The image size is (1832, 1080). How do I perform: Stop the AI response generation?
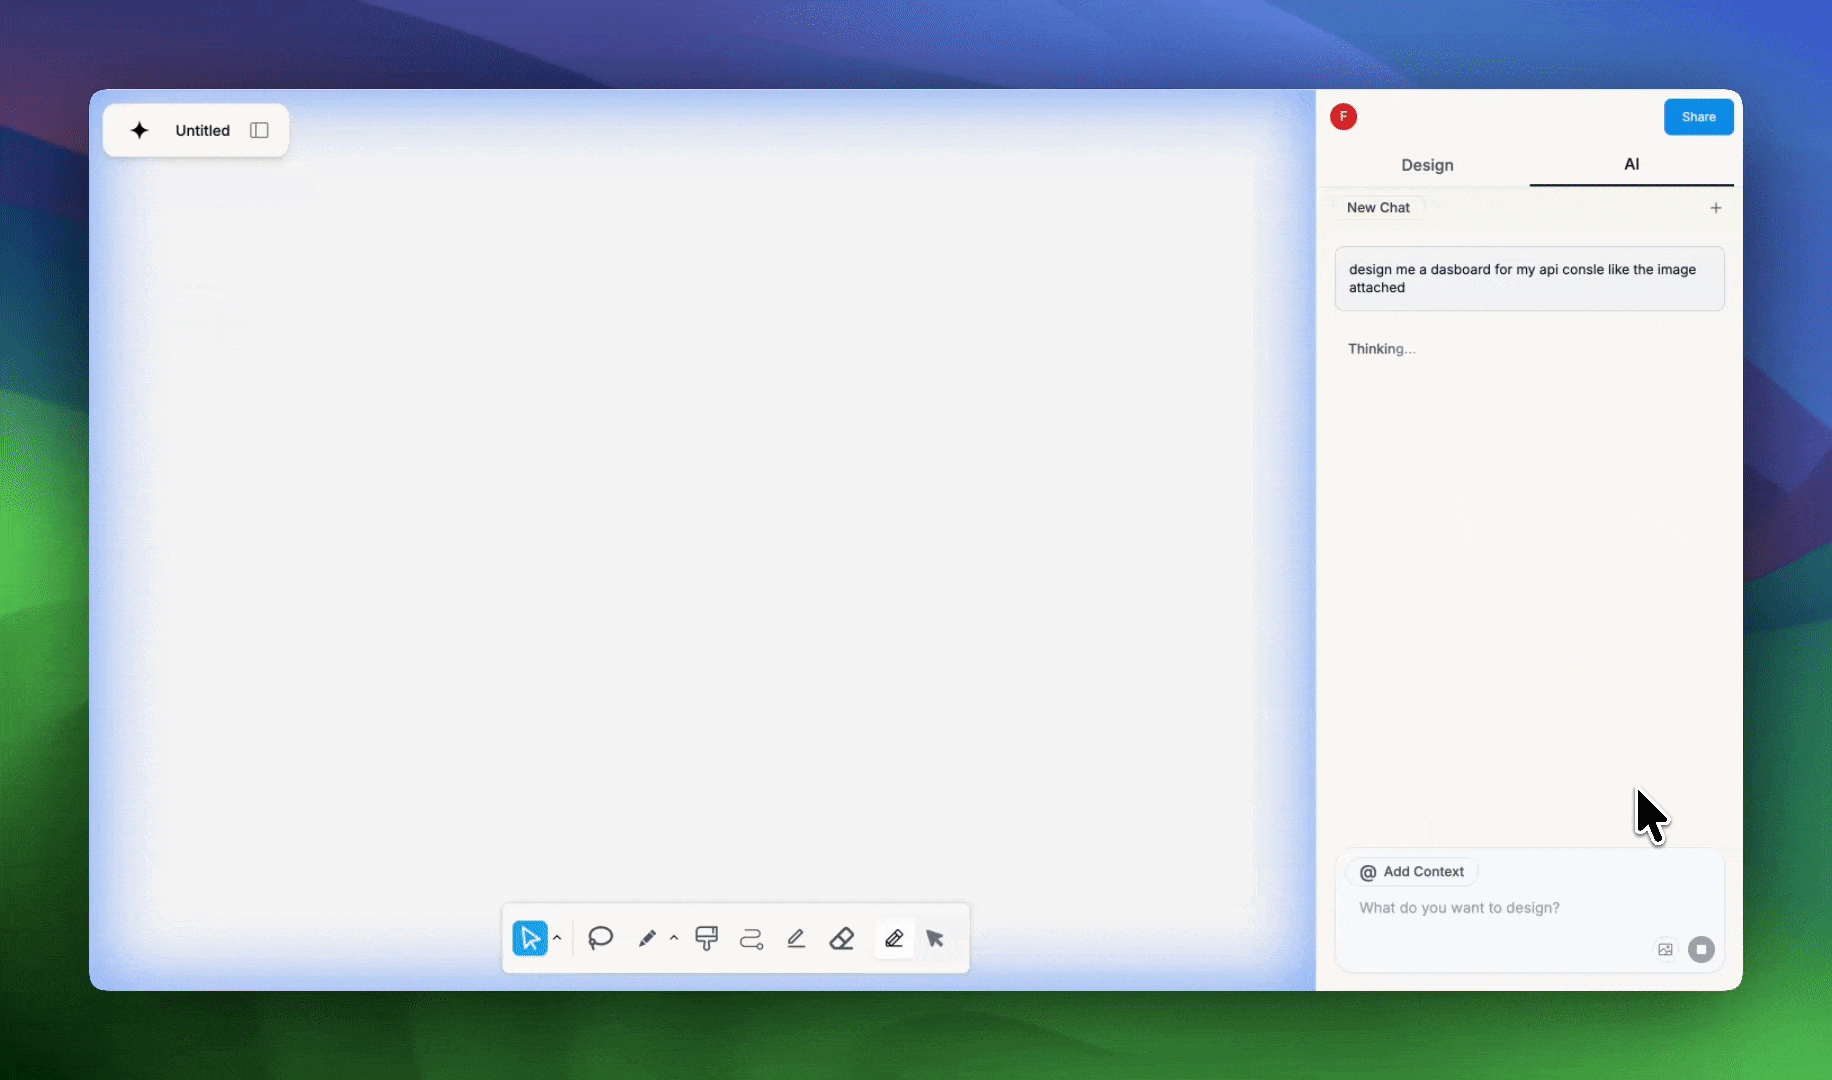(1701, 949)
